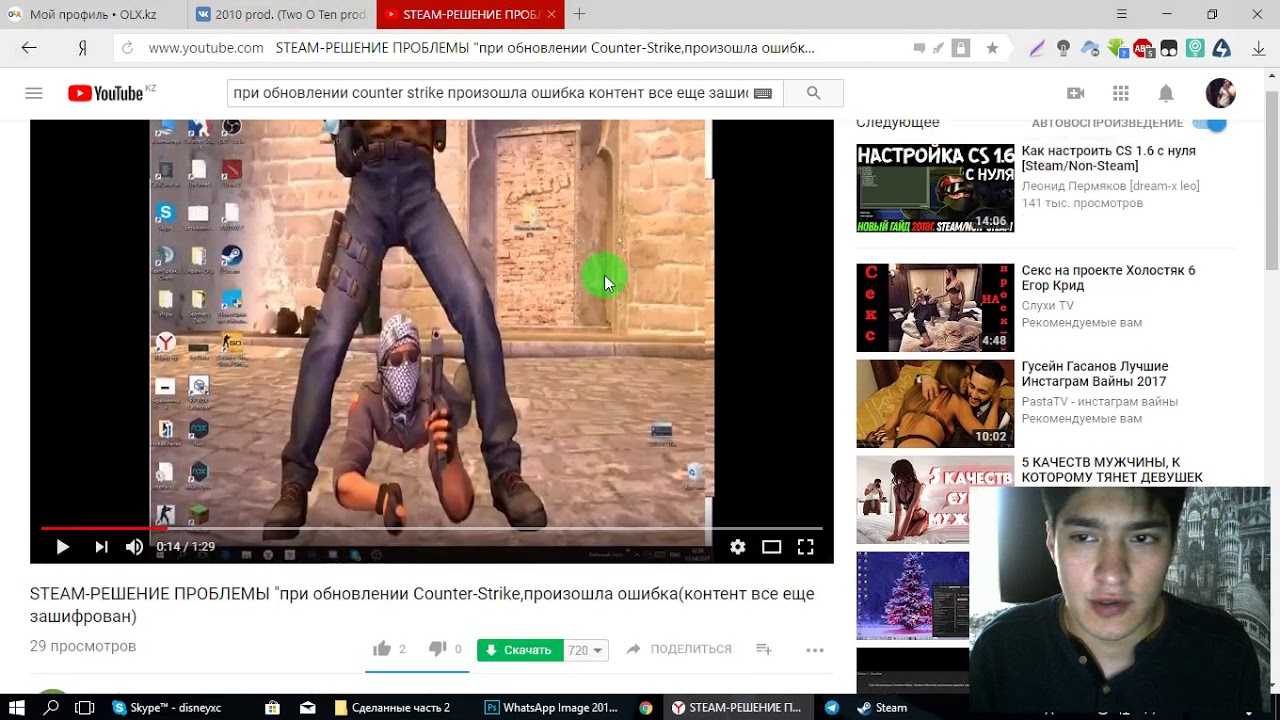
Task: Open the Christmas tree desktop thumbnail
Action: [913, 595]
